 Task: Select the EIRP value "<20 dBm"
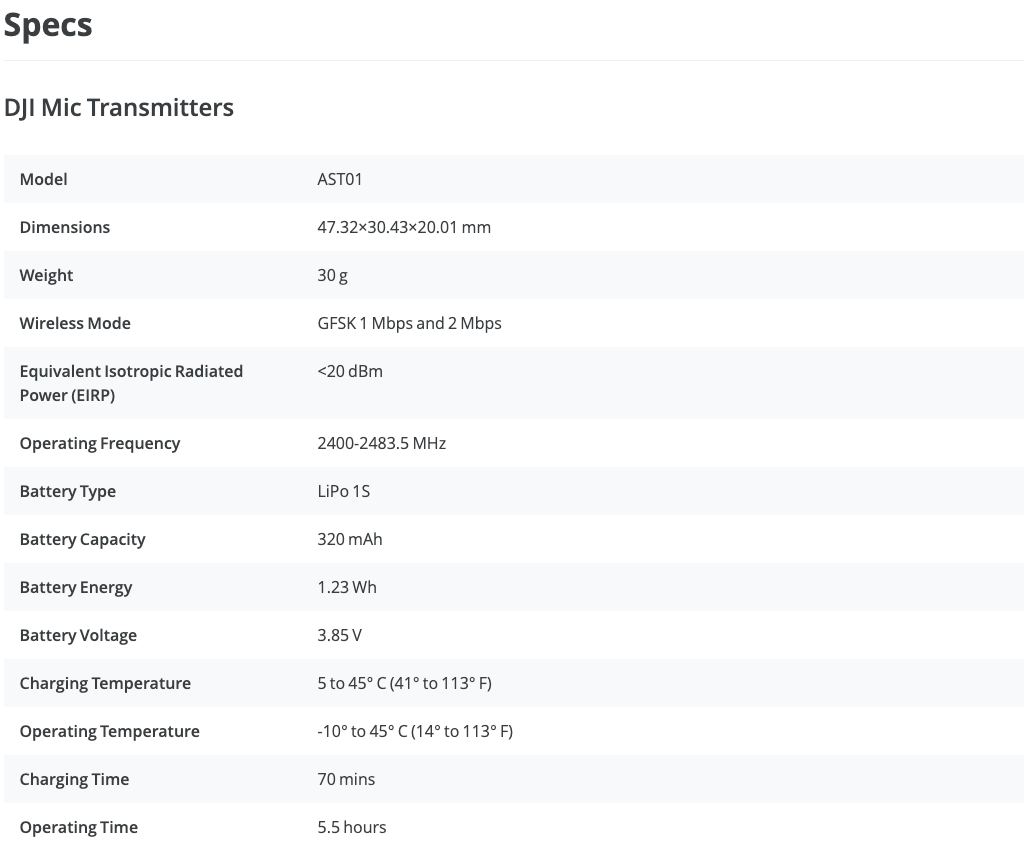coord(350,371)
